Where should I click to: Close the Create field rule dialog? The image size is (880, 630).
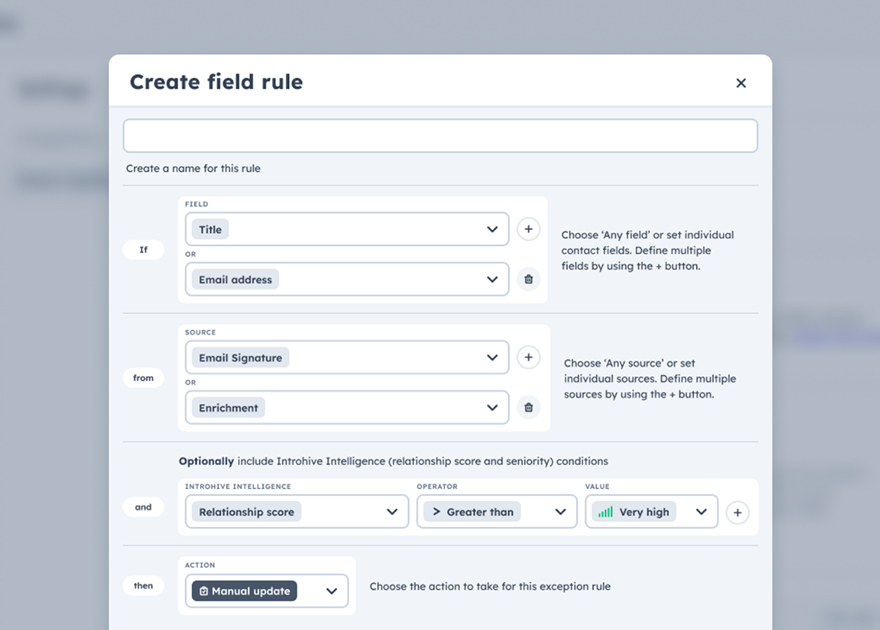741,83
